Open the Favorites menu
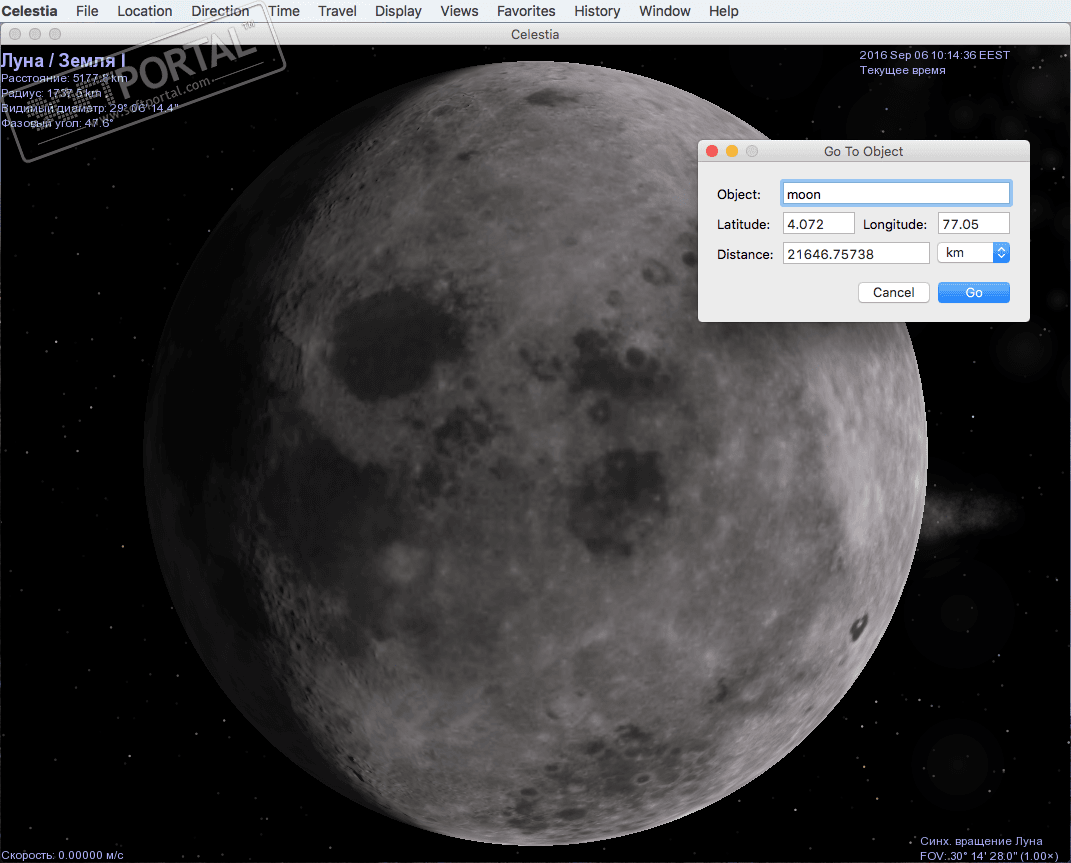Image resolution: width=1071 pixels, height=863 pixels. 526,11
